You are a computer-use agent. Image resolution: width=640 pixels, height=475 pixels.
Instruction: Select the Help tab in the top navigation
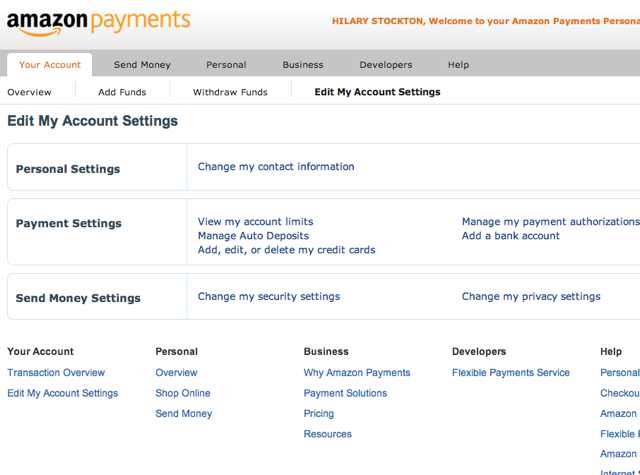(x=458, y=65)
